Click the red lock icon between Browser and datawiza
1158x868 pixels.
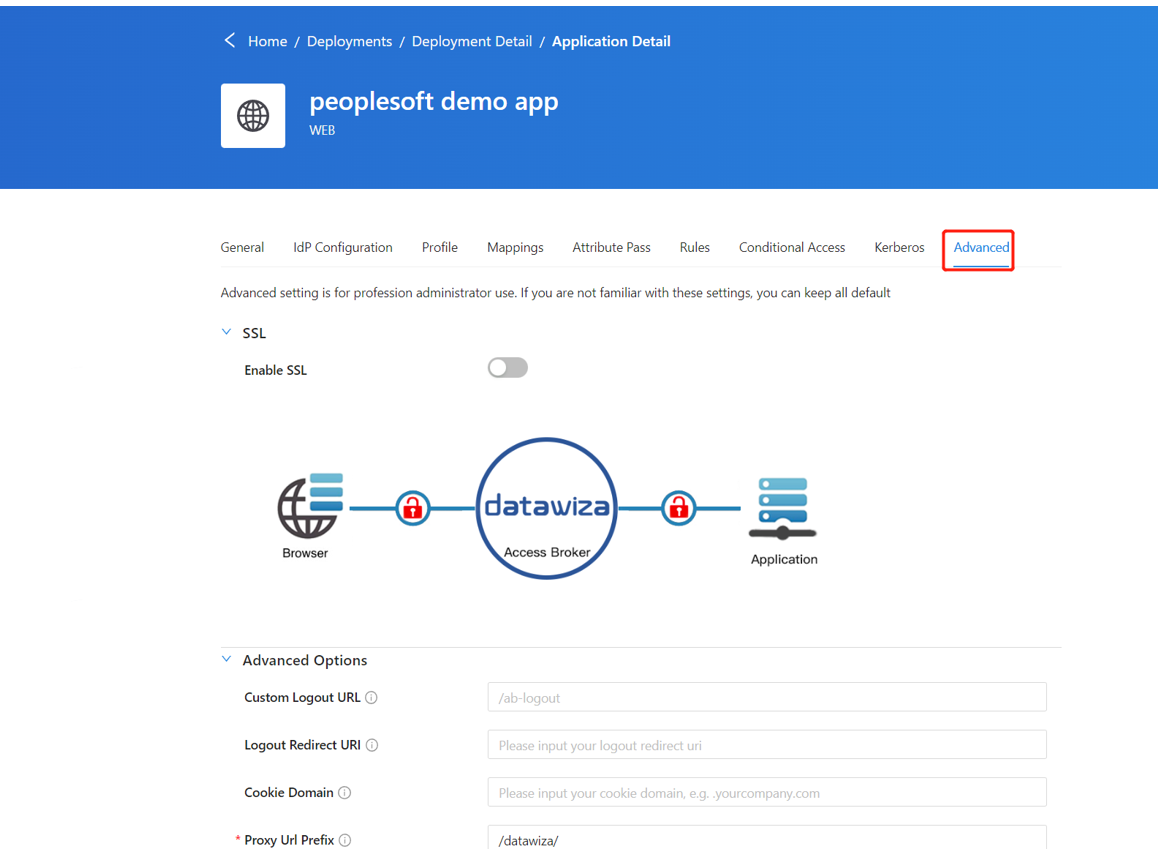(x=412, y=508)
